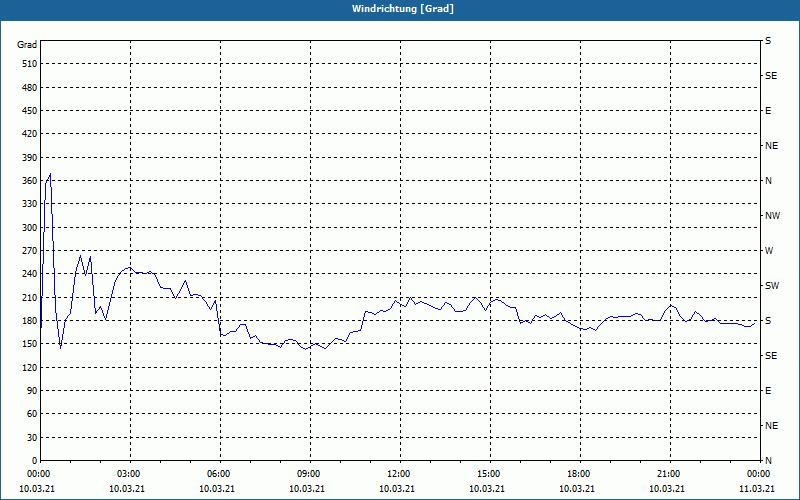
Task: Click the 390 degree axis label
Action: click(x=30, y=158)
